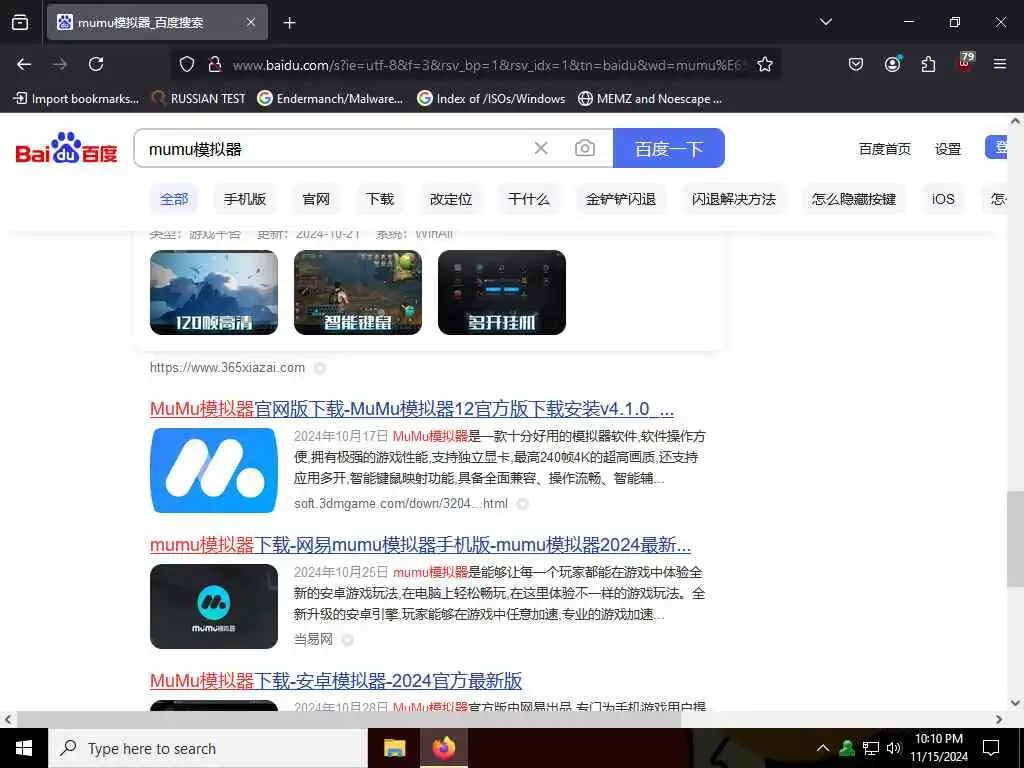Click the icon next to soft.3dmgame.com
The height and width of the screenshot is (768, 1024).
pyautogui.click(x=522, y=504)
